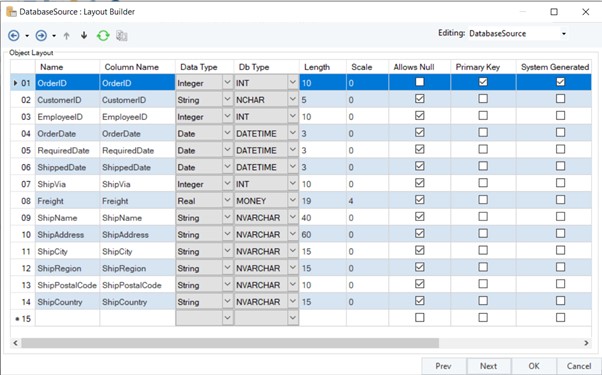Maximize the Layout Builder window

(554, 12)
